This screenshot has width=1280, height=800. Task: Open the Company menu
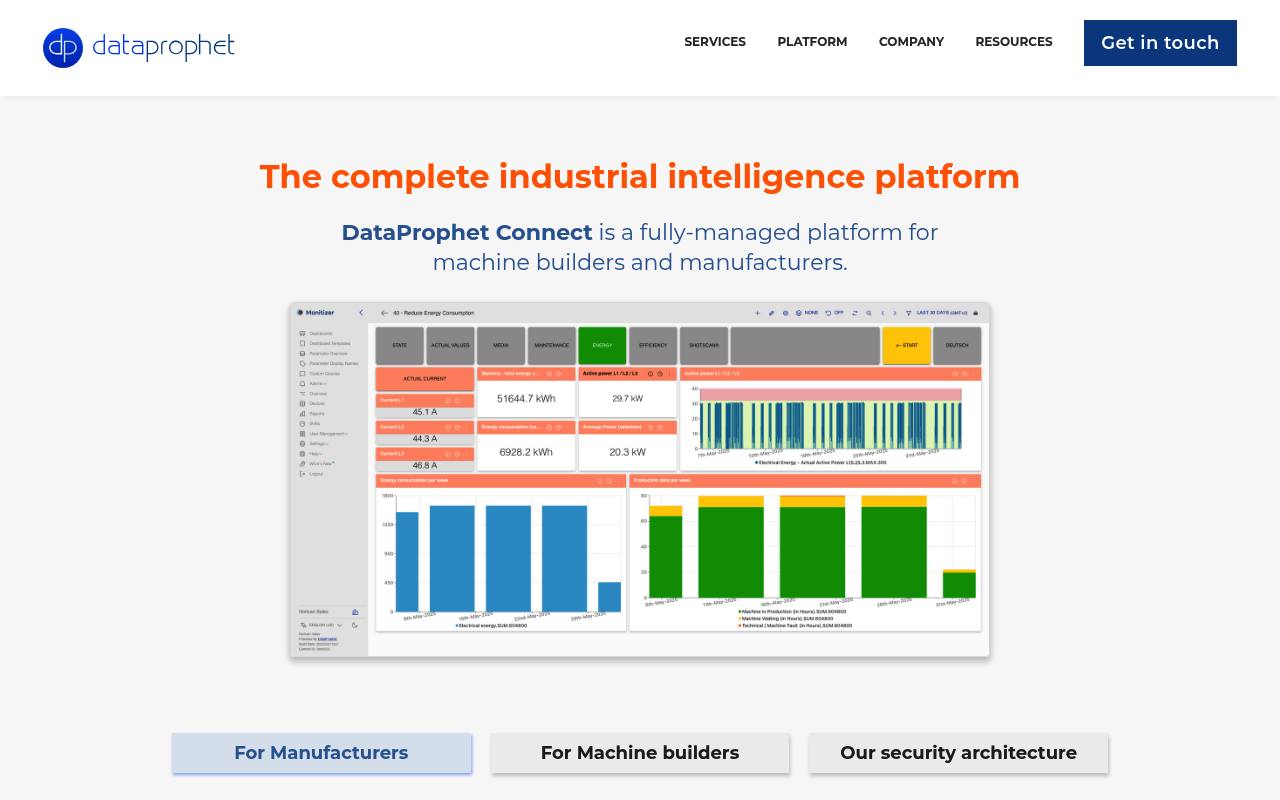[911, 42]
